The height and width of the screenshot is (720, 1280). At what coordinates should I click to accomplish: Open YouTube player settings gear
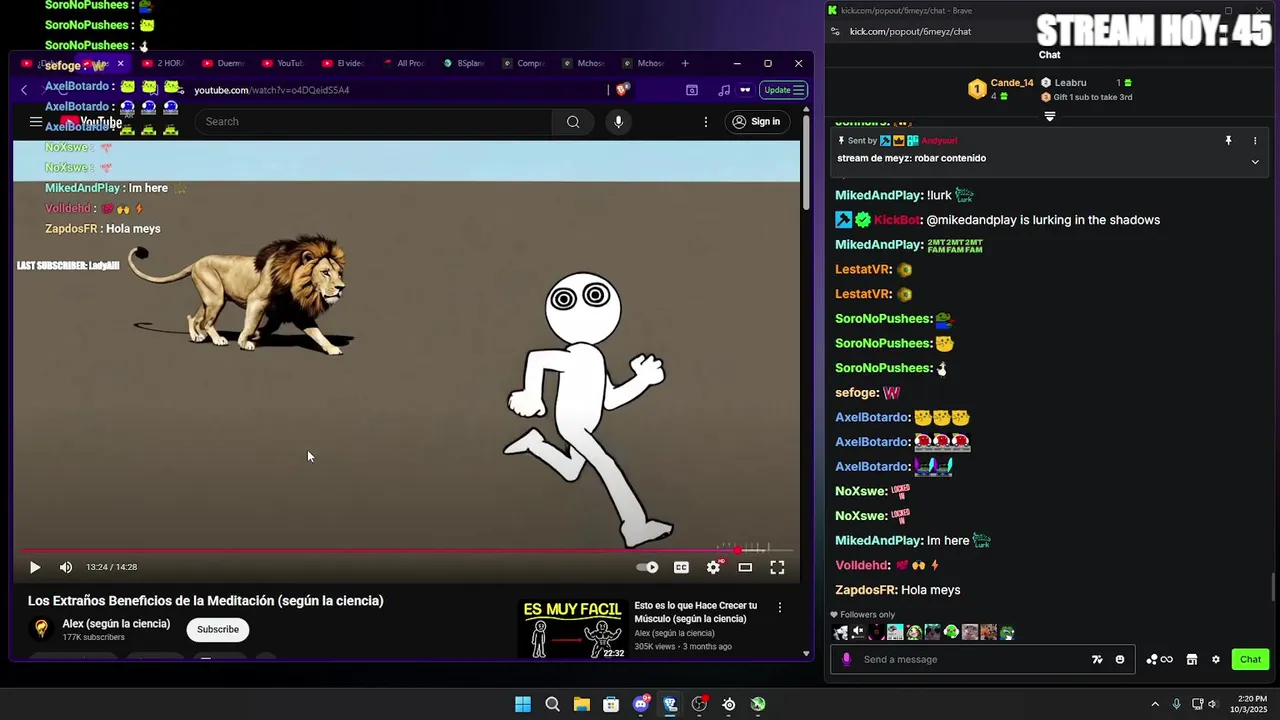[713, 567]
